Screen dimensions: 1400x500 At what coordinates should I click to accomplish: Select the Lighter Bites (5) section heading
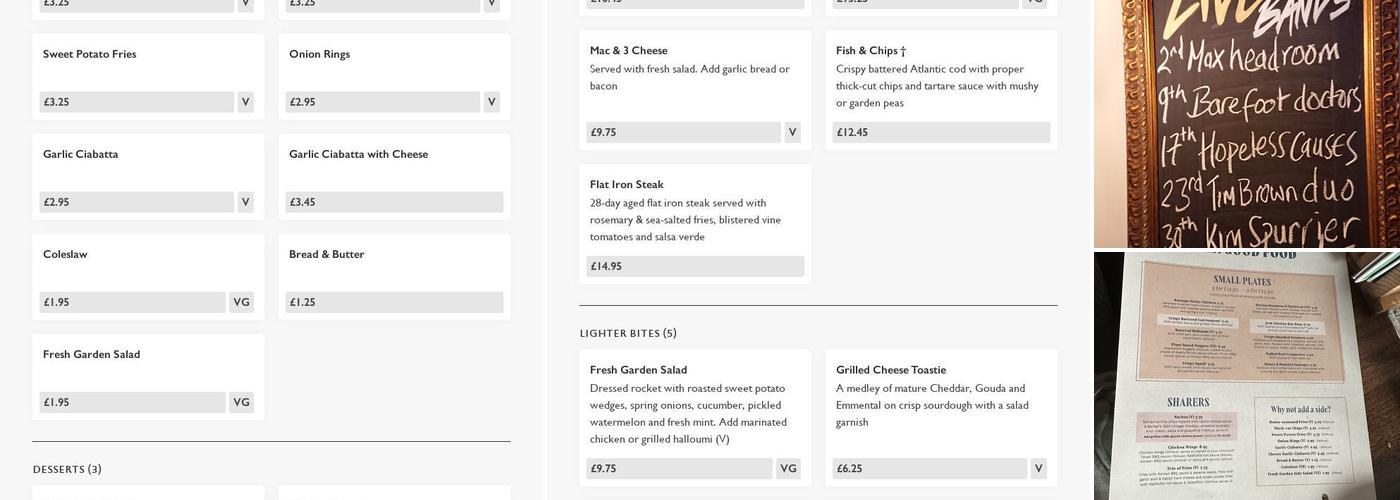628,333
